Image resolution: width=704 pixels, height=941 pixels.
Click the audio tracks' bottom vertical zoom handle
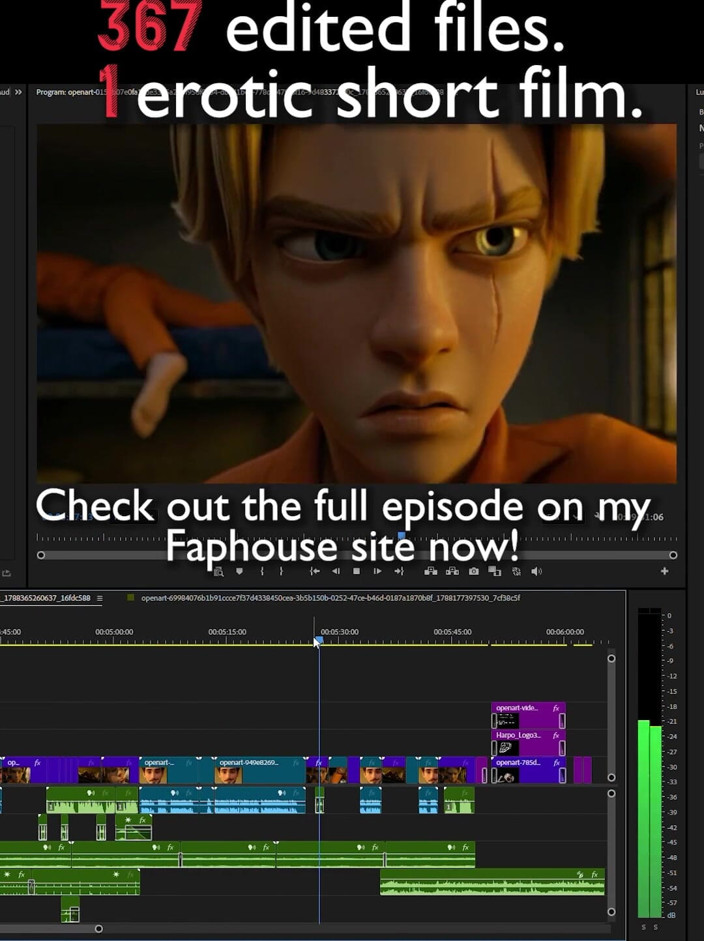click(x=612, y=912)
